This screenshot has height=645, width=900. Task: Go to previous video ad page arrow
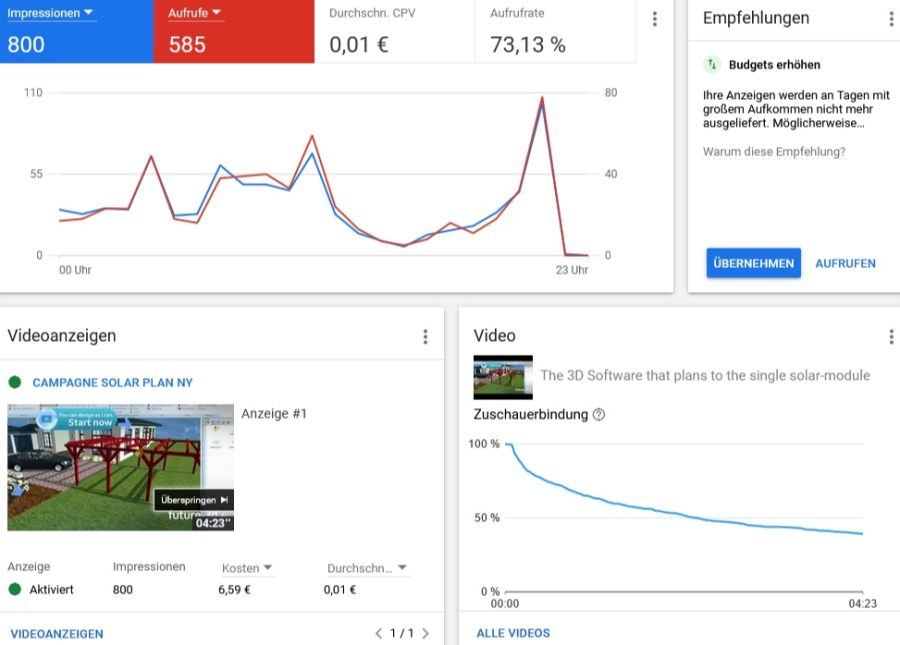[378, 633]
